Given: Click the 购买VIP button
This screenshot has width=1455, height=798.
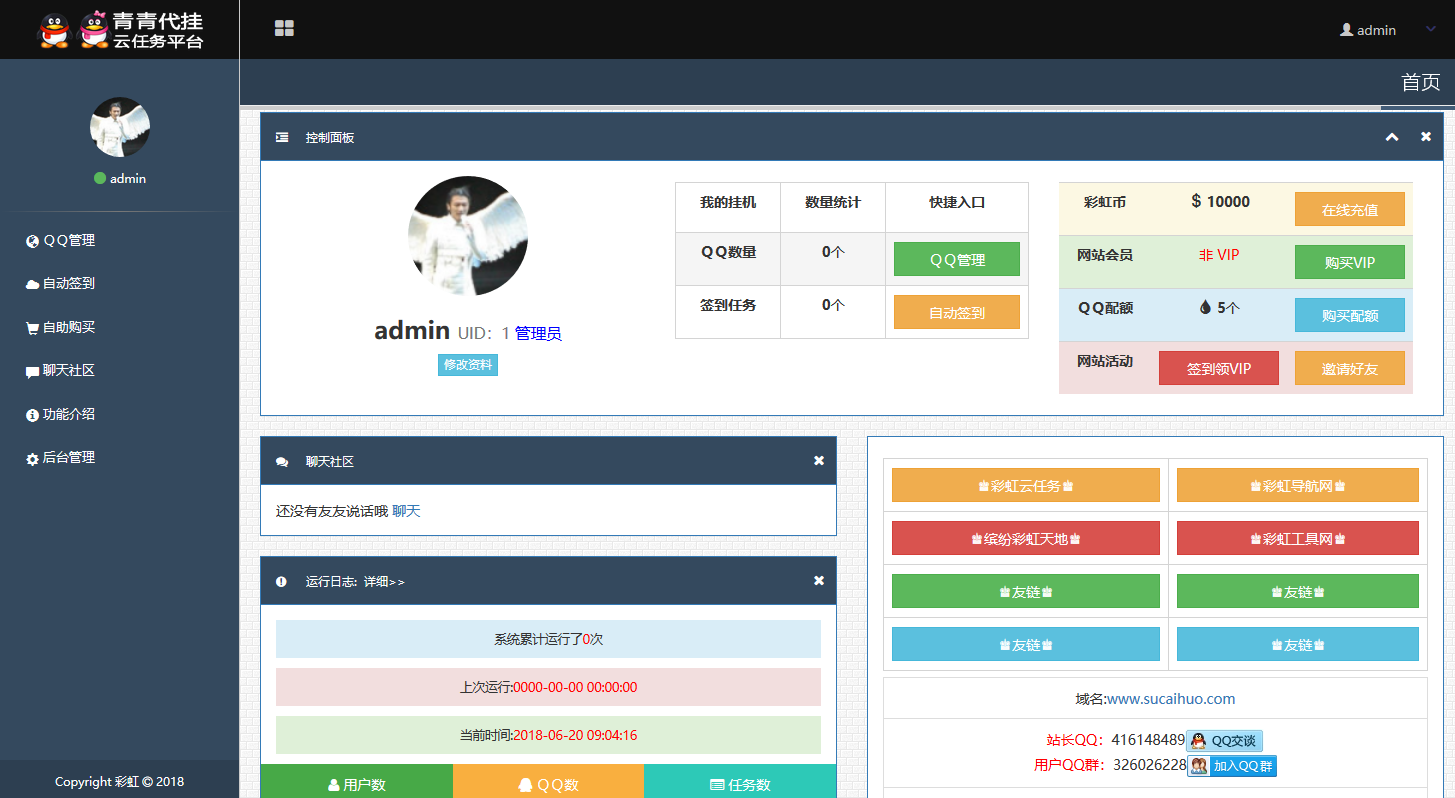Looking at the screenshot, I should 1349,262.
